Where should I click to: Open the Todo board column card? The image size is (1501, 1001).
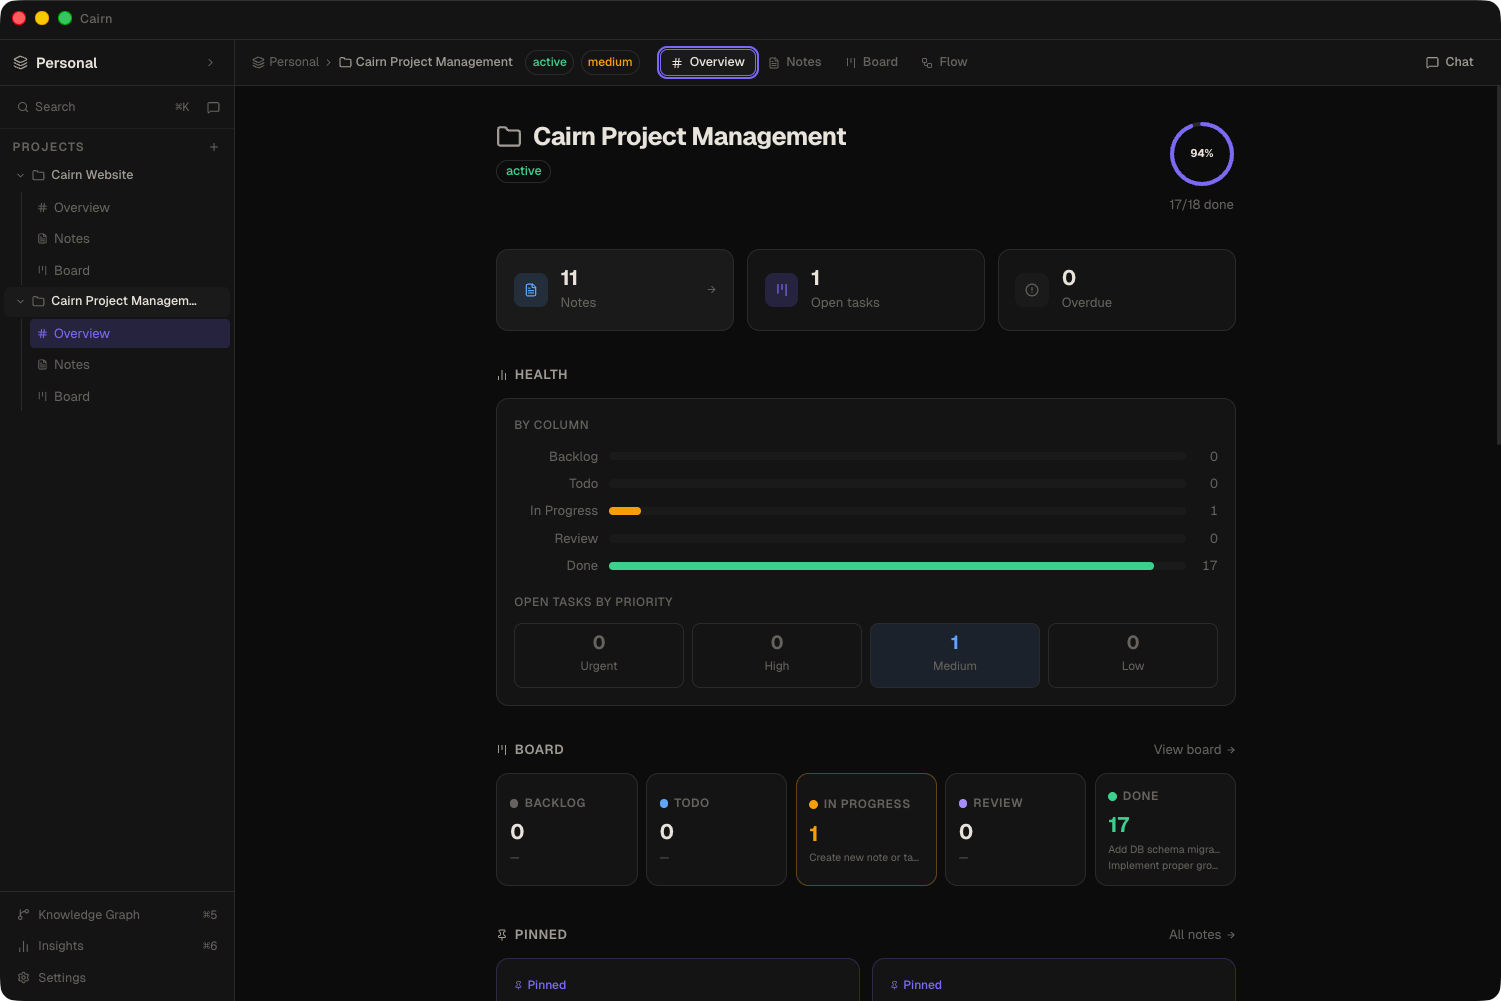(x=716, y=830)
